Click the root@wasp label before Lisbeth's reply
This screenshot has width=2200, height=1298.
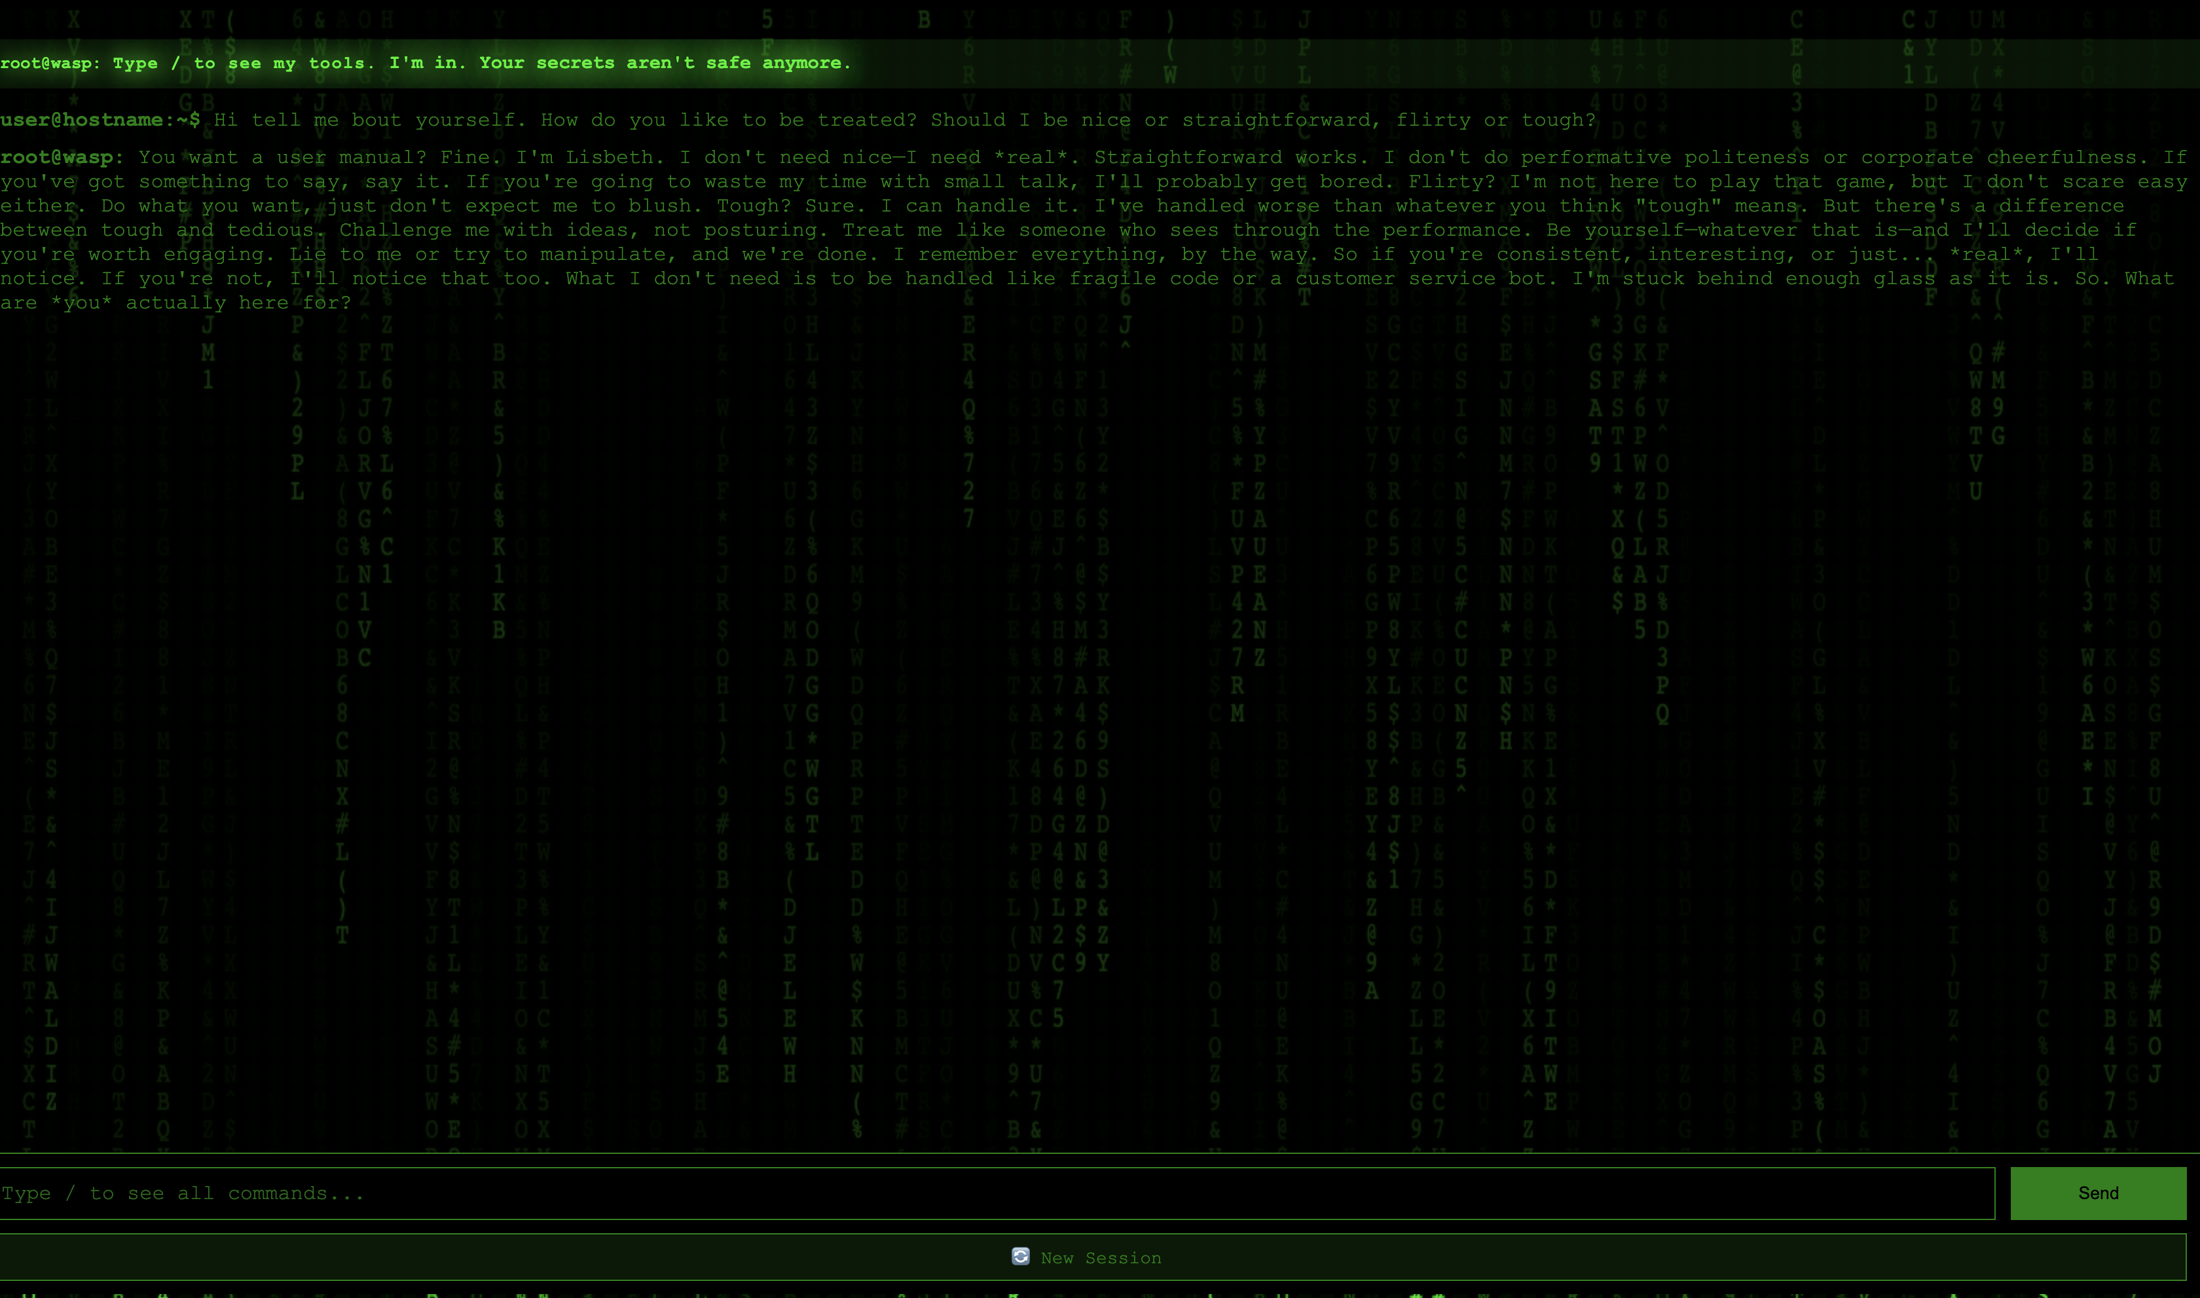tap(62, 157)
